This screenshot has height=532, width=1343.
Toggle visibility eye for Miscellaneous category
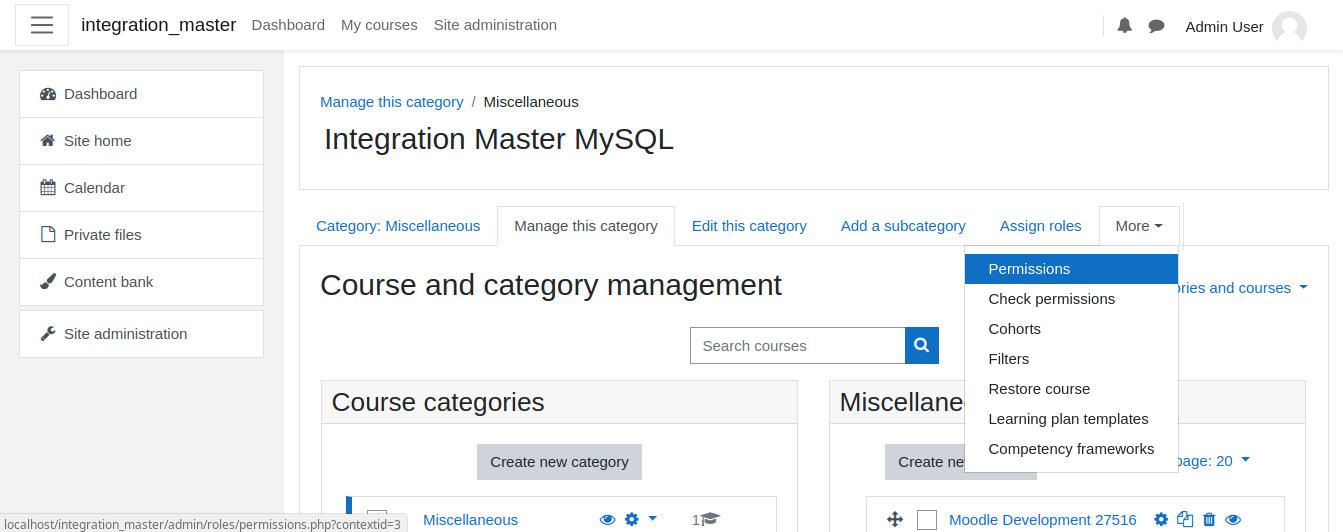click(607, 520)
